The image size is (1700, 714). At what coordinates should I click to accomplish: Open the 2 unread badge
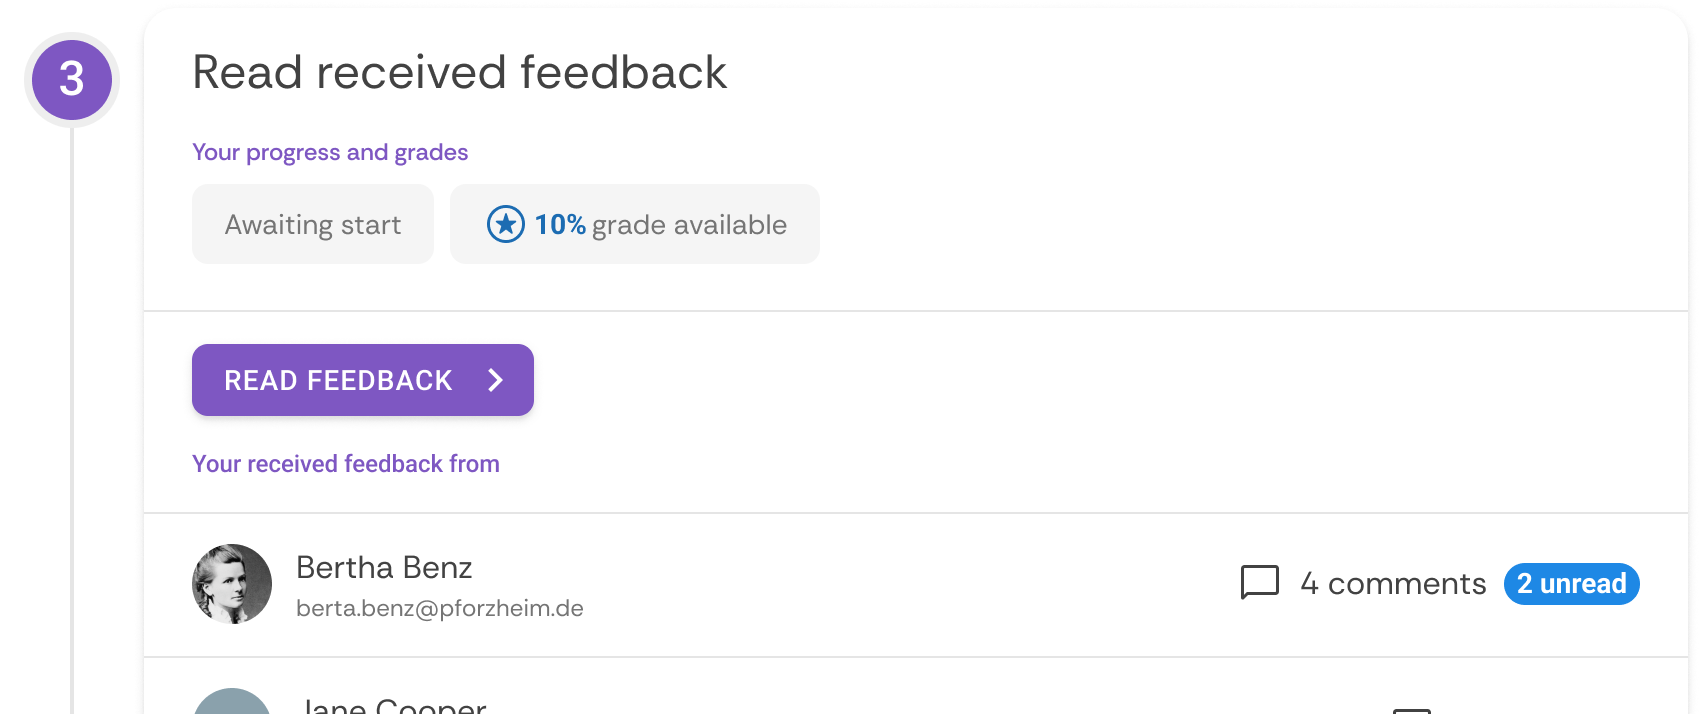pyautogui.click(x=1571, y=584)
